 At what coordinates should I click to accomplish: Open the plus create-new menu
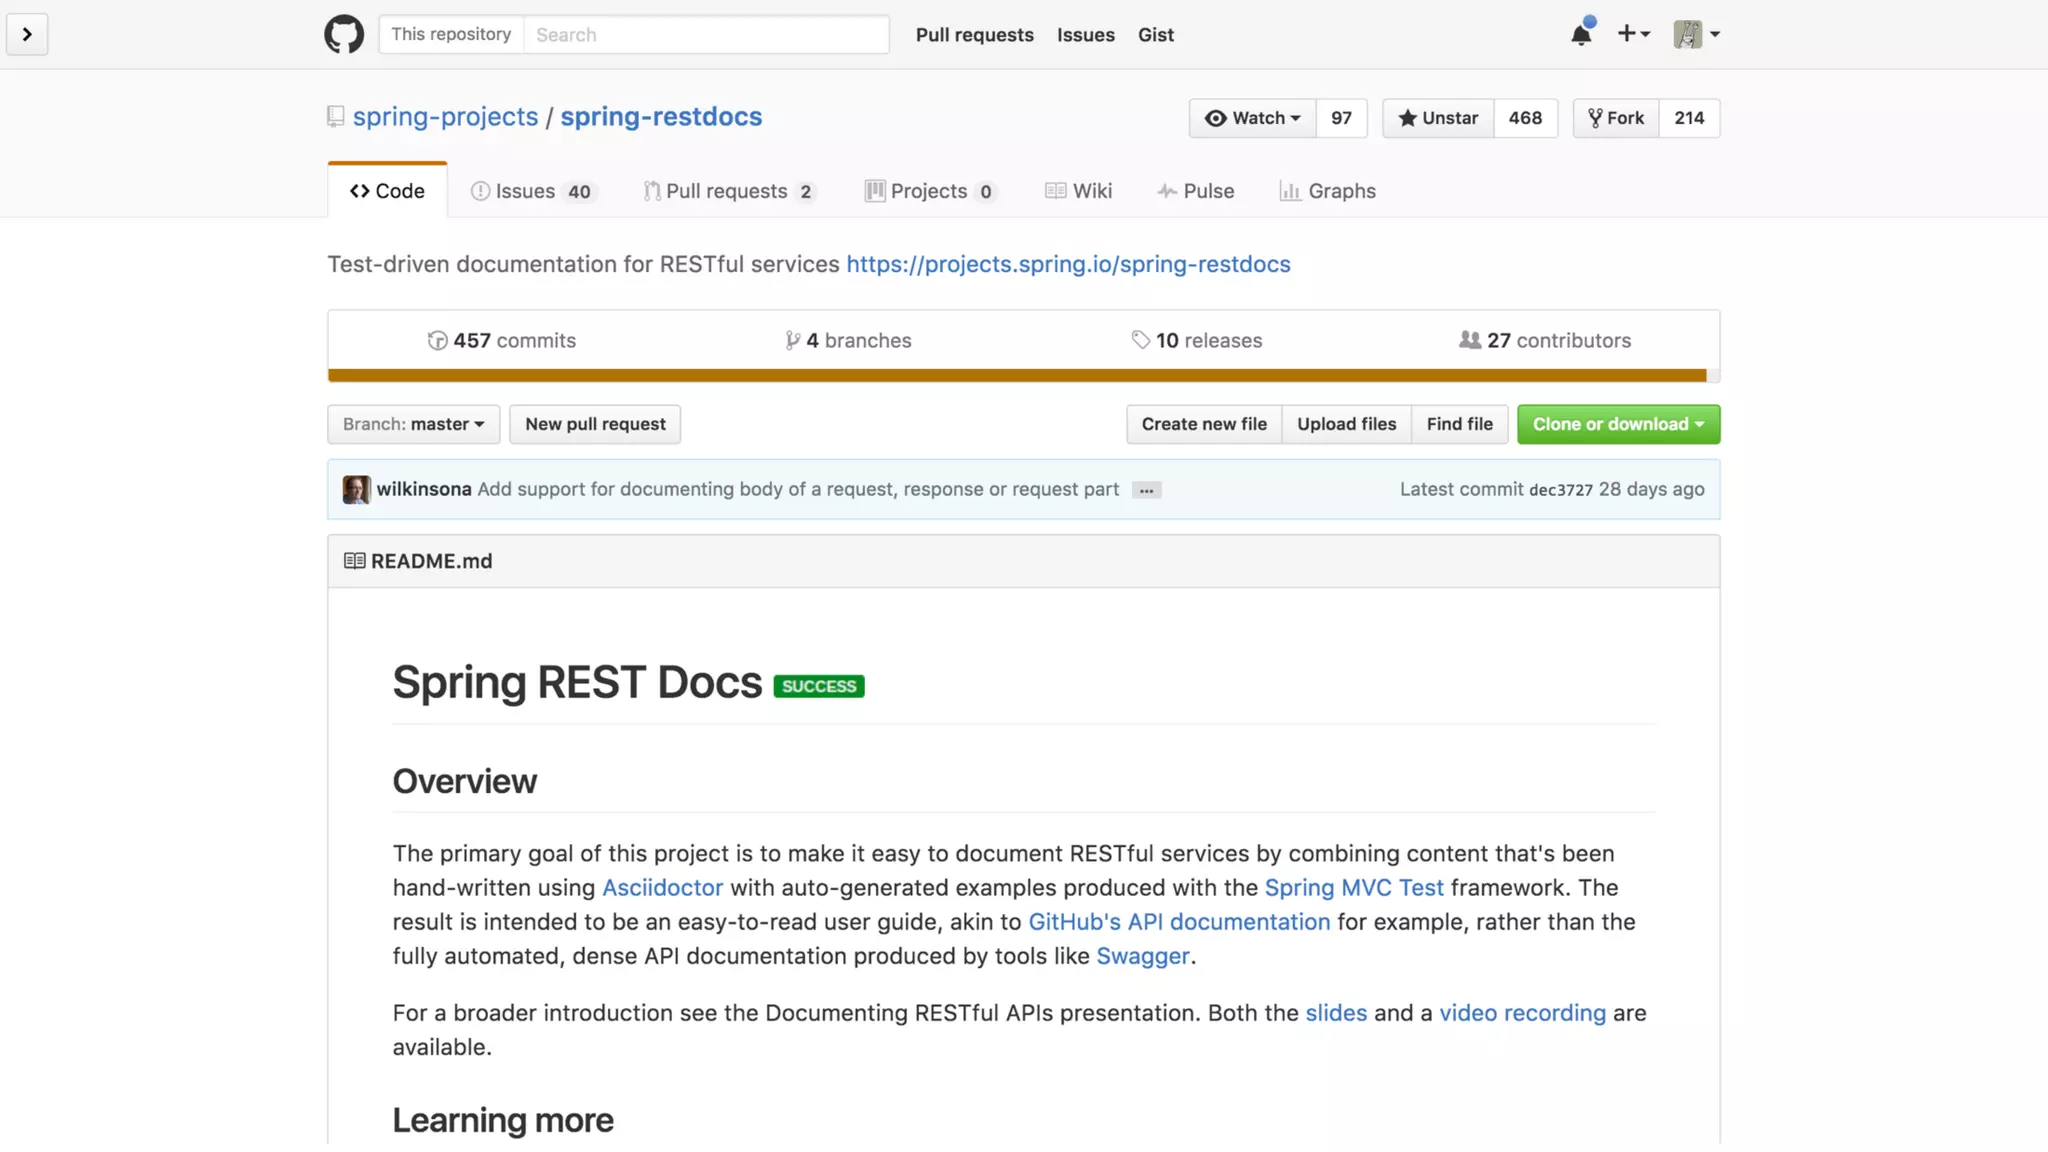tap(1633, 34)
